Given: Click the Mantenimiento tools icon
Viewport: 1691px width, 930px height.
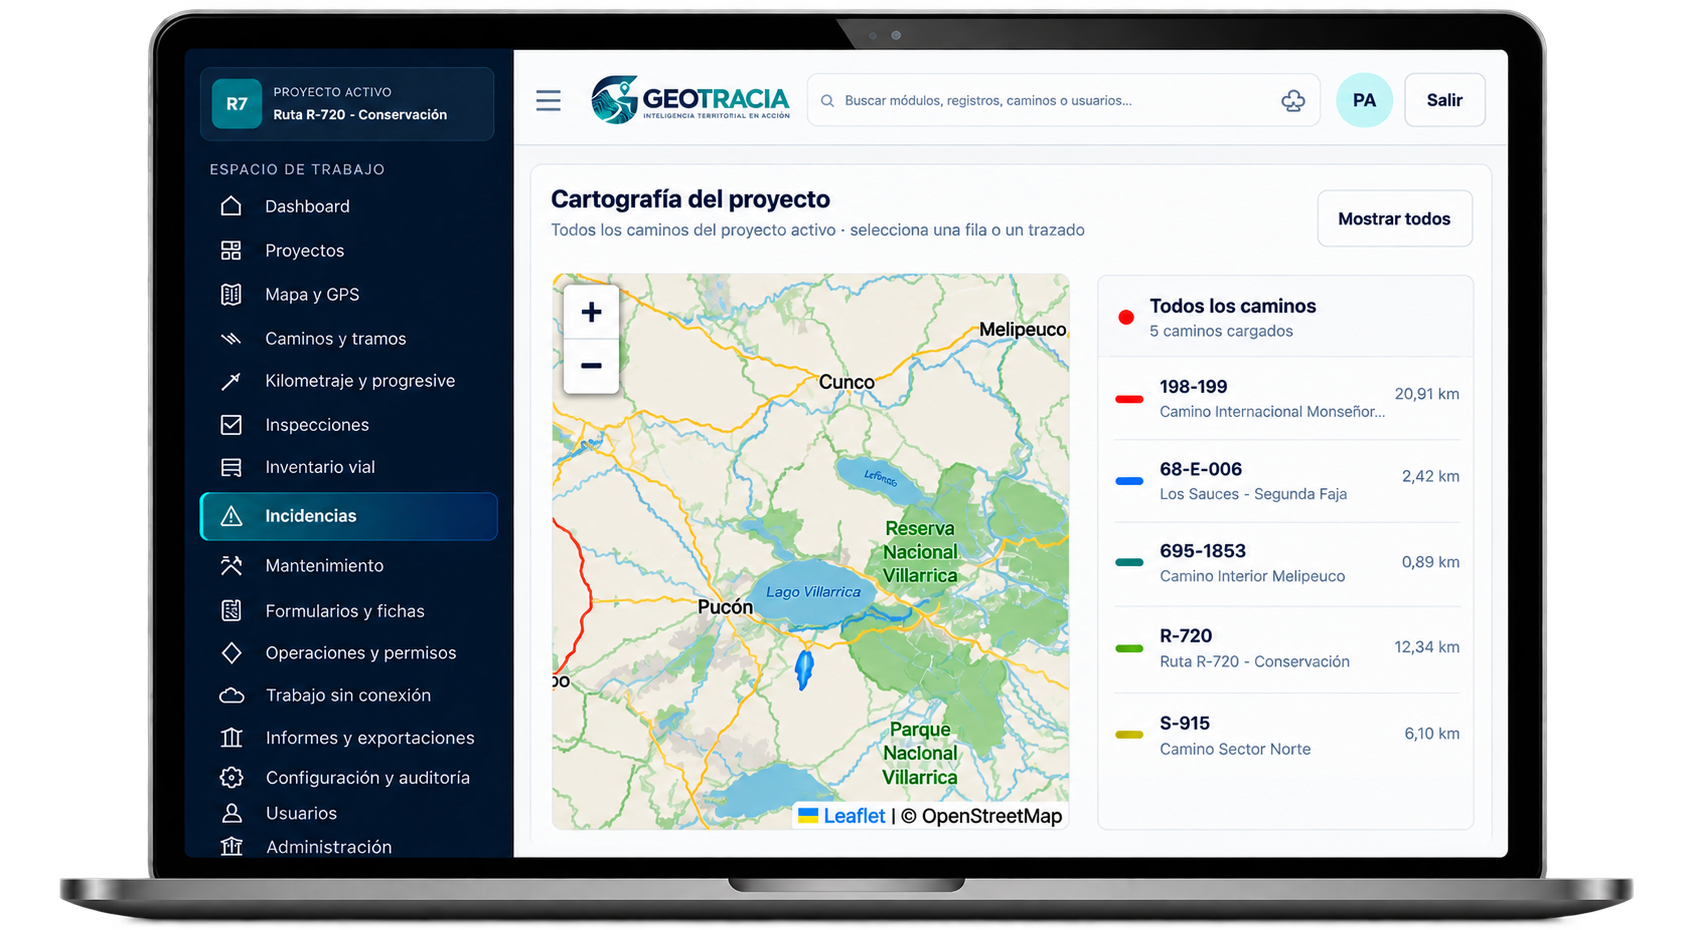Looking at the screenshot, I should click(x=231, y=566).
